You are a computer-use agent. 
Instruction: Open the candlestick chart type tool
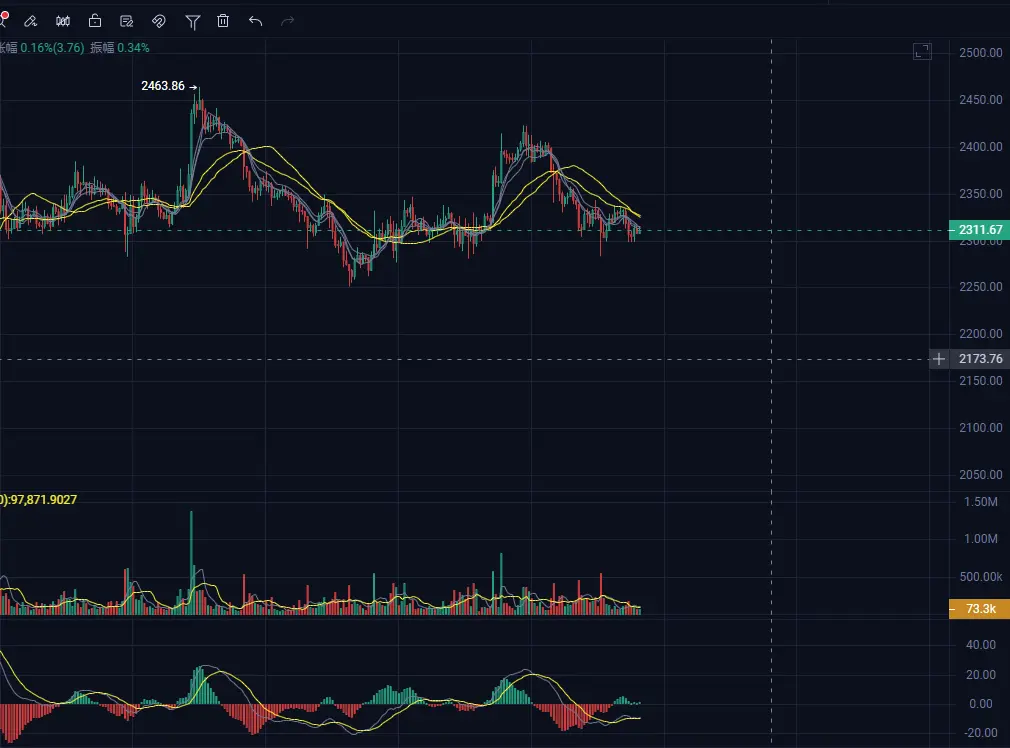62,21
